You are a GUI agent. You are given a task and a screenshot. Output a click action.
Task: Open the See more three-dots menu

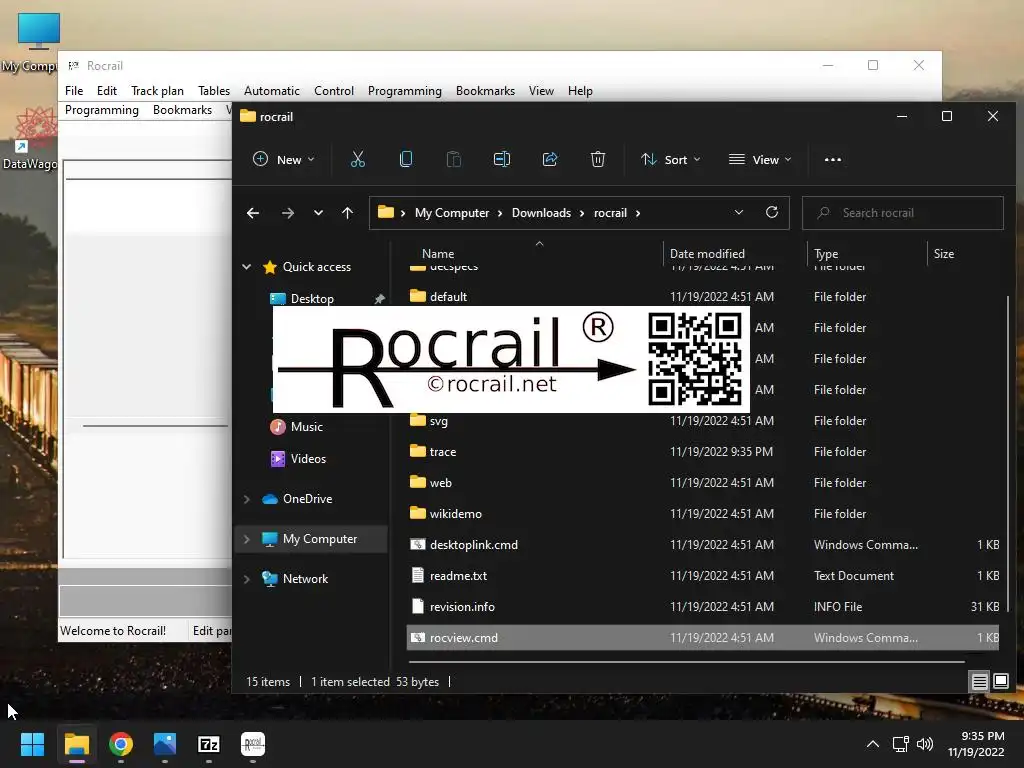click(x=833, y=159)
